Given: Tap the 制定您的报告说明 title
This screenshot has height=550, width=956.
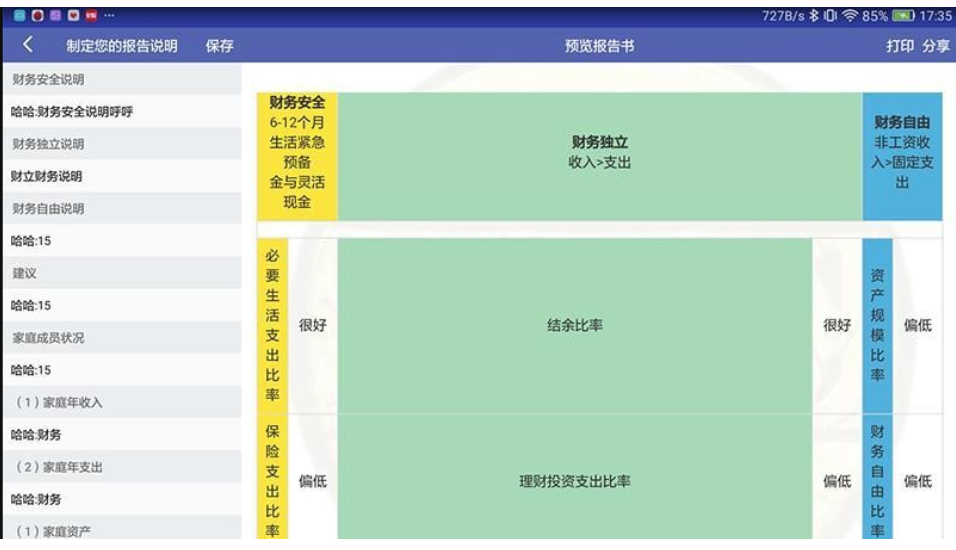Looking at the screenshot, I should [x=122, y=46].
